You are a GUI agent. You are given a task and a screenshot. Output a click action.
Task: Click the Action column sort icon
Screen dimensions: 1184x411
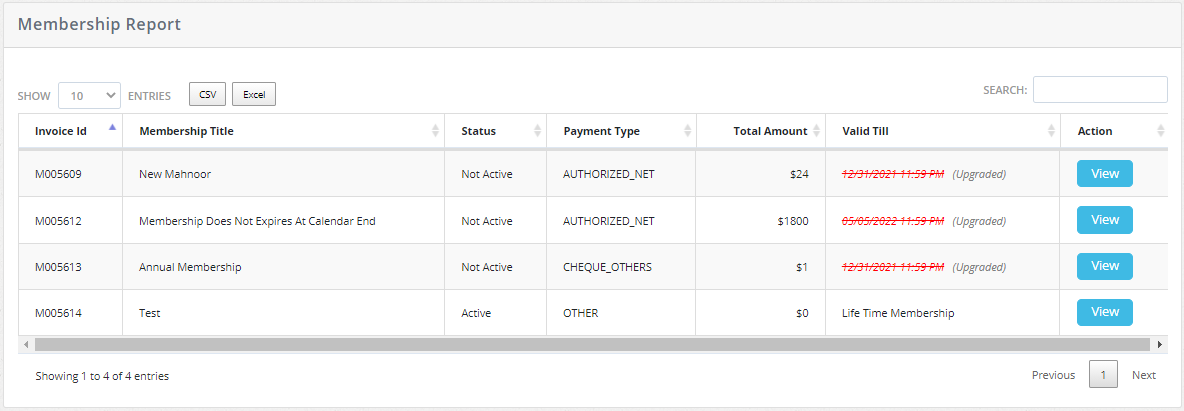click(1160, 131)
